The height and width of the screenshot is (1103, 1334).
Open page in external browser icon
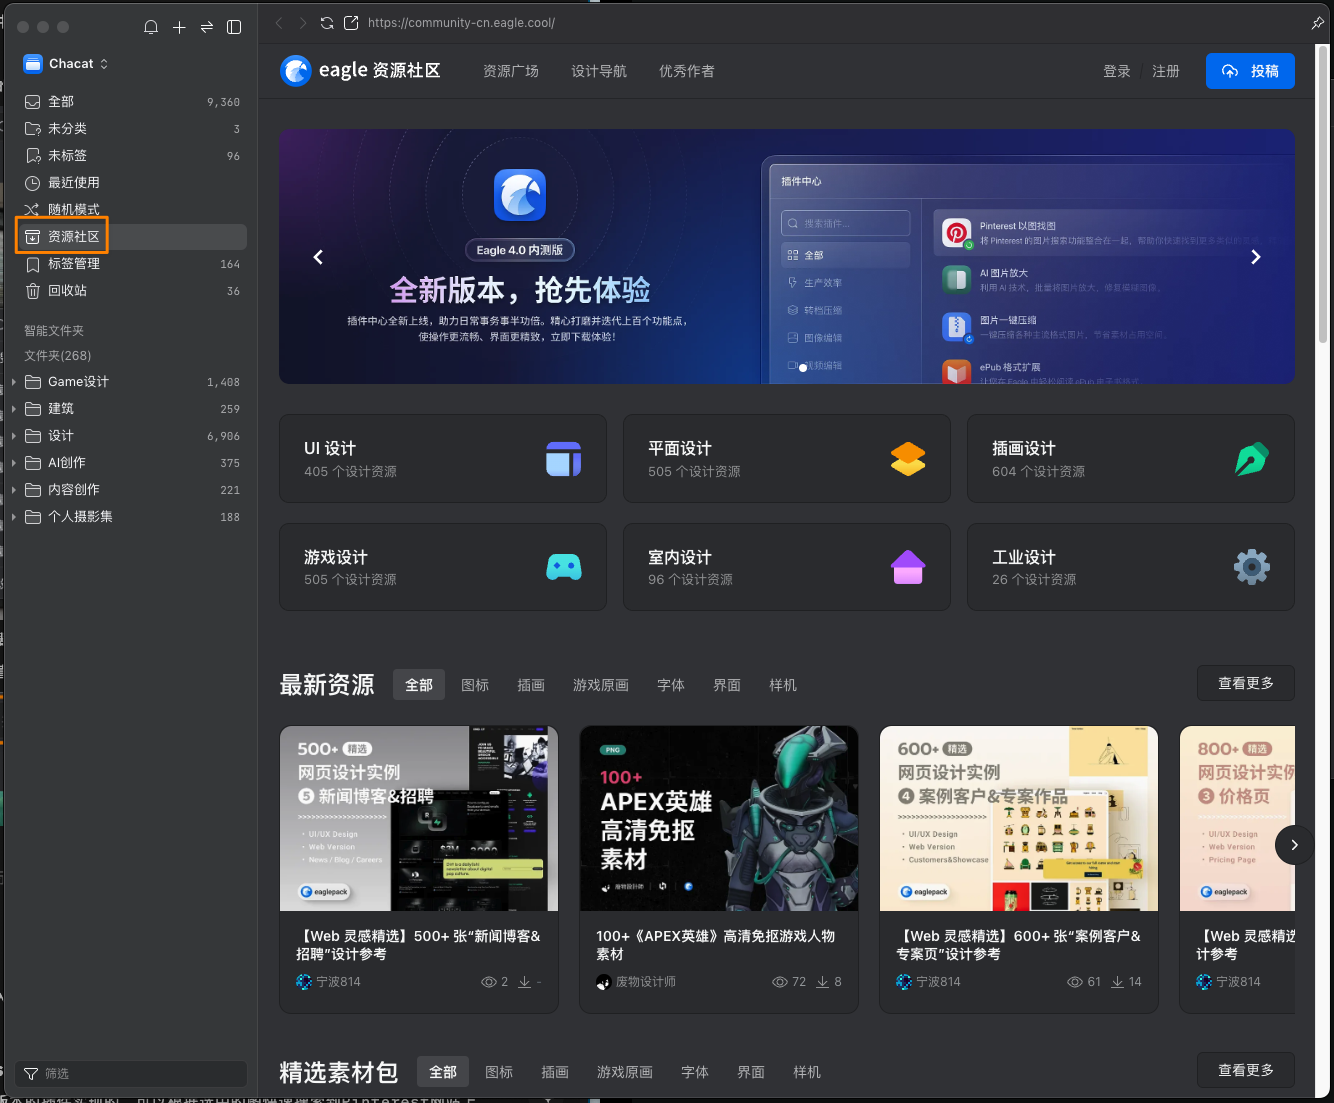click(x=351, y=22)
